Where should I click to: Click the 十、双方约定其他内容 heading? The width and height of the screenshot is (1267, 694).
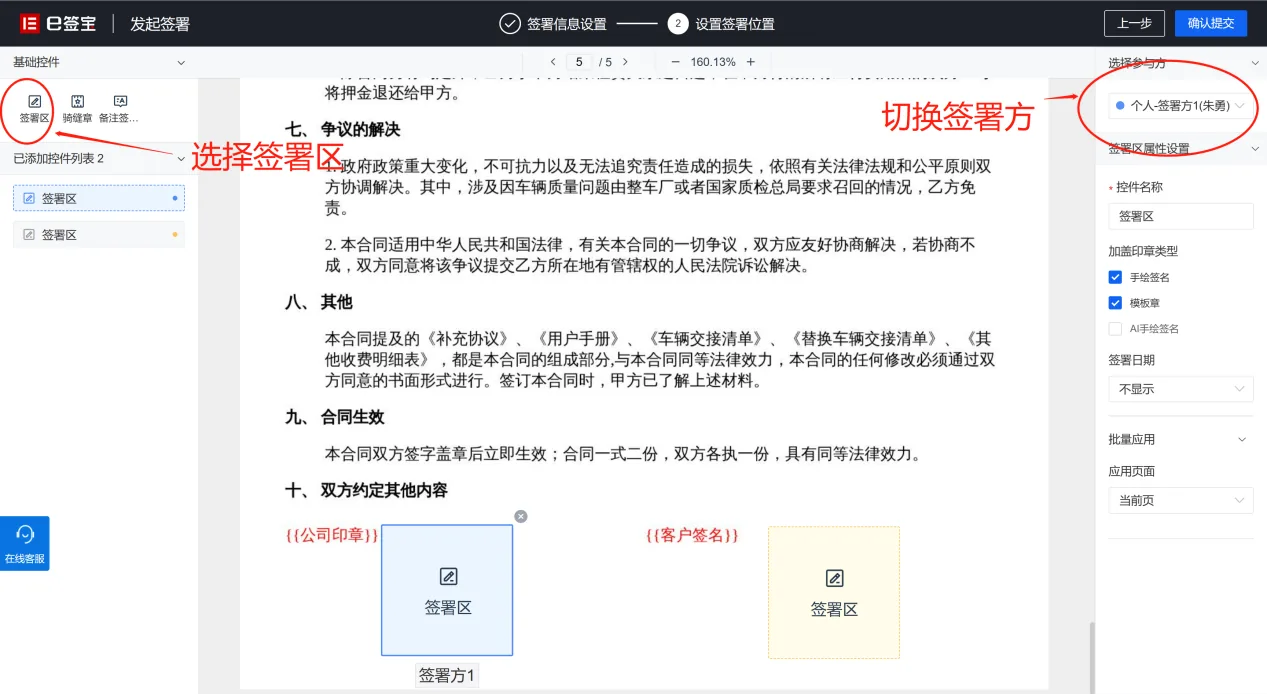pos(366,490)
